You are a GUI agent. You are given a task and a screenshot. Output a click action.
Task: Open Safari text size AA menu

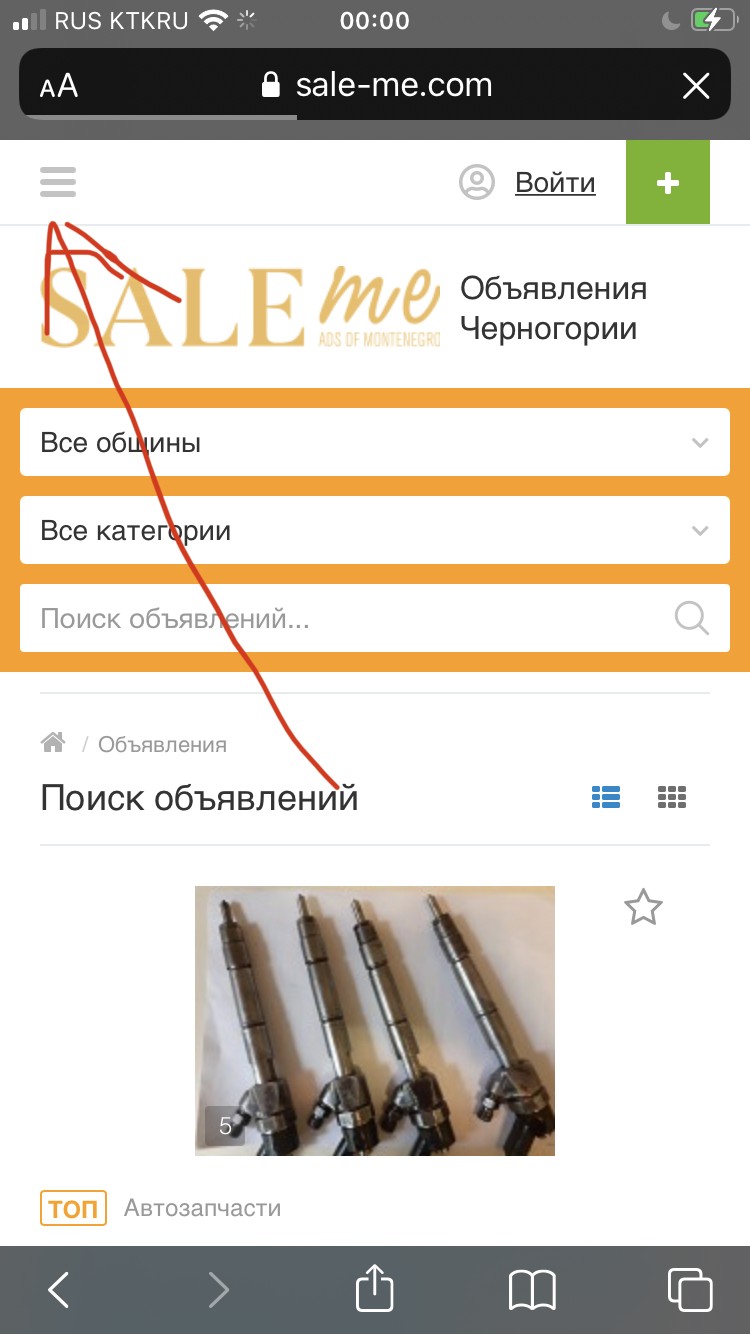pyautogui.click(x=59, y=86)
